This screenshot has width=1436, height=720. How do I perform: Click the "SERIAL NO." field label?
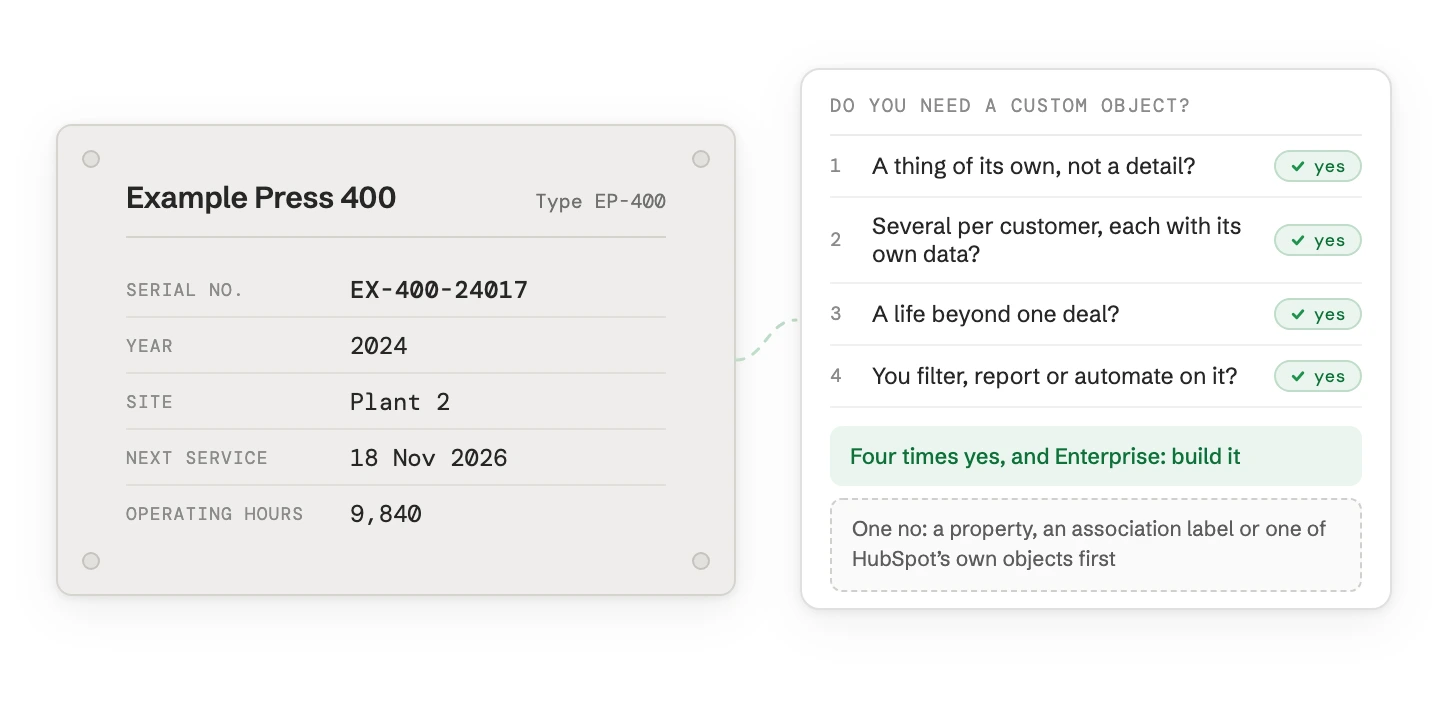[185, 290]
